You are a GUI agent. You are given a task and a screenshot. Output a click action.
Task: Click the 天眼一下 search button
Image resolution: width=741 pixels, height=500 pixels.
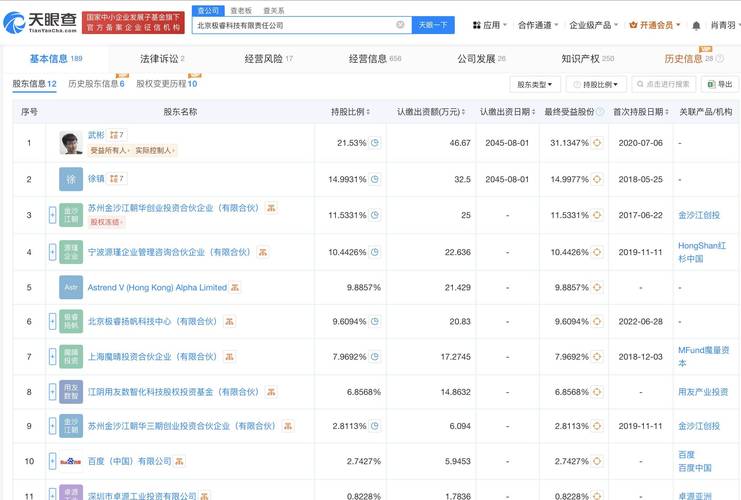(x=433, y=25)
